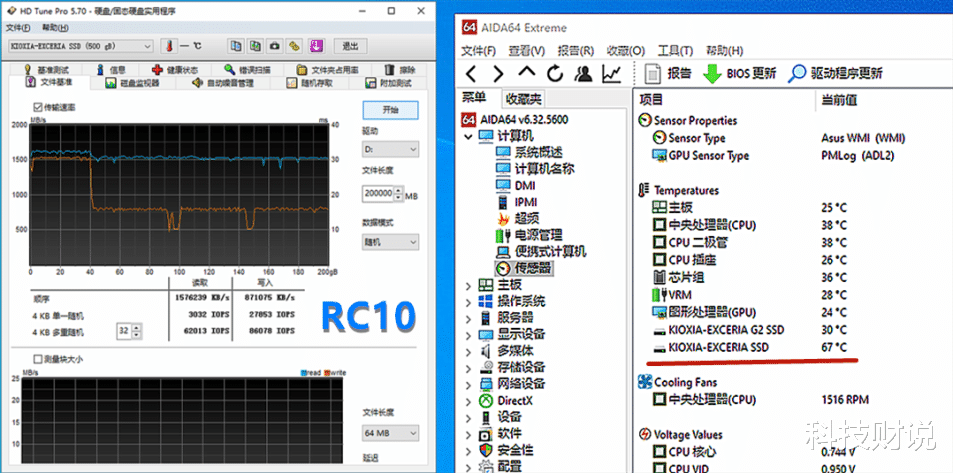Screen dimensions: 953x473
Task: Open the 信息 info tab
Action: point(111,70)
